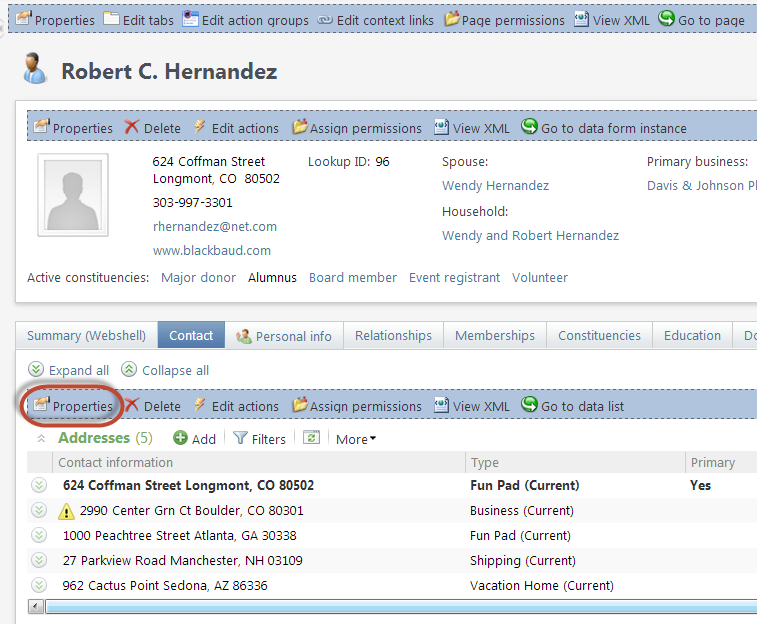Click Go to data list
Viewport: 757px width, 624px height.
tap(572, 406)
